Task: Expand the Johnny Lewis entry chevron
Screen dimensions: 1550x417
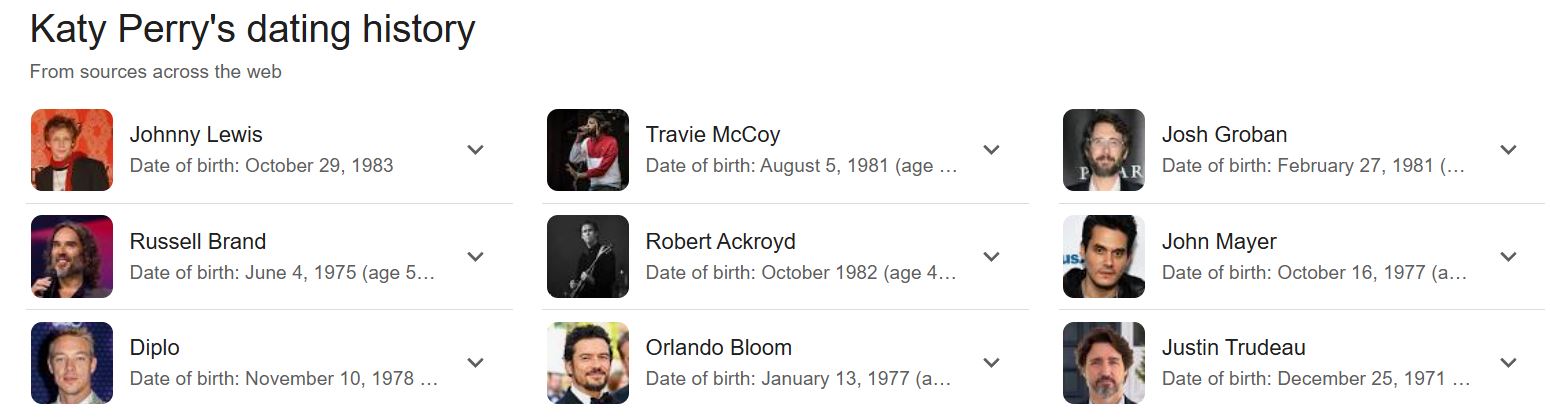Action: (x=475, y=150)
